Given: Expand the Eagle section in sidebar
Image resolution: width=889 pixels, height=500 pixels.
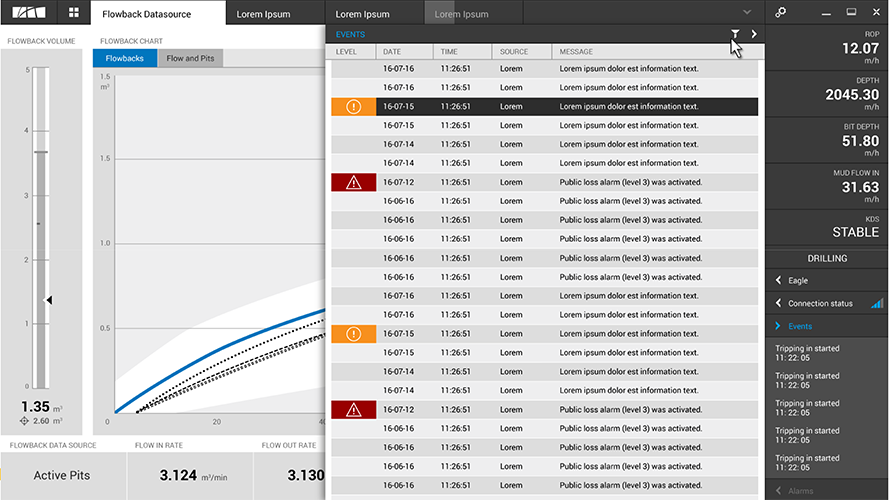Looking at the screenshot, I should click(x=779, y=281).
